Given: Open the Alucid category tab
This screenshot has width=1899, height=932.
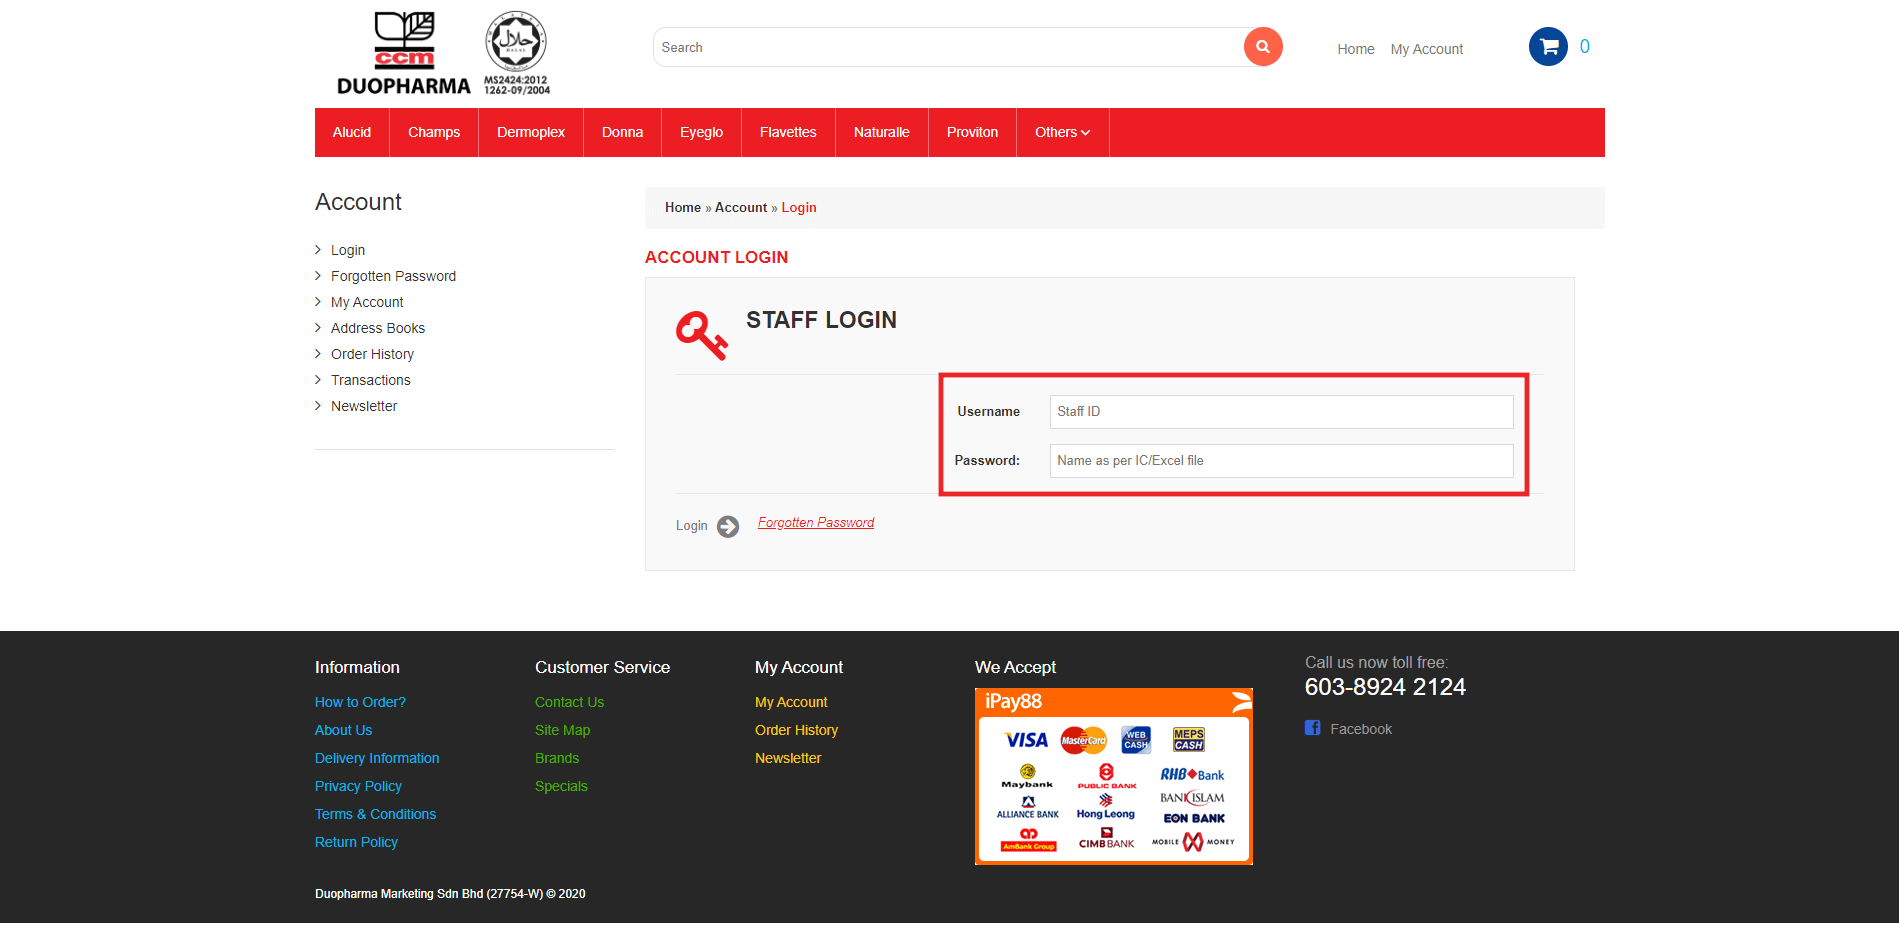Looking at the screenshot, I should click(352, 133).
